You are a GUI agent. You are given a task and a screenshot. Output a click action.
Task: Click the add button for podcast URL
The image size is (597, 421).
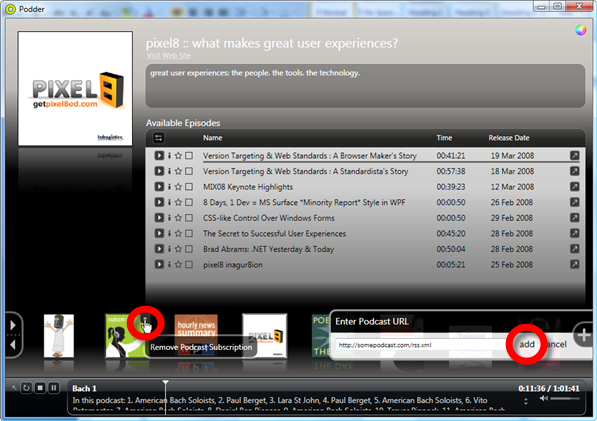tap(527, 344)
